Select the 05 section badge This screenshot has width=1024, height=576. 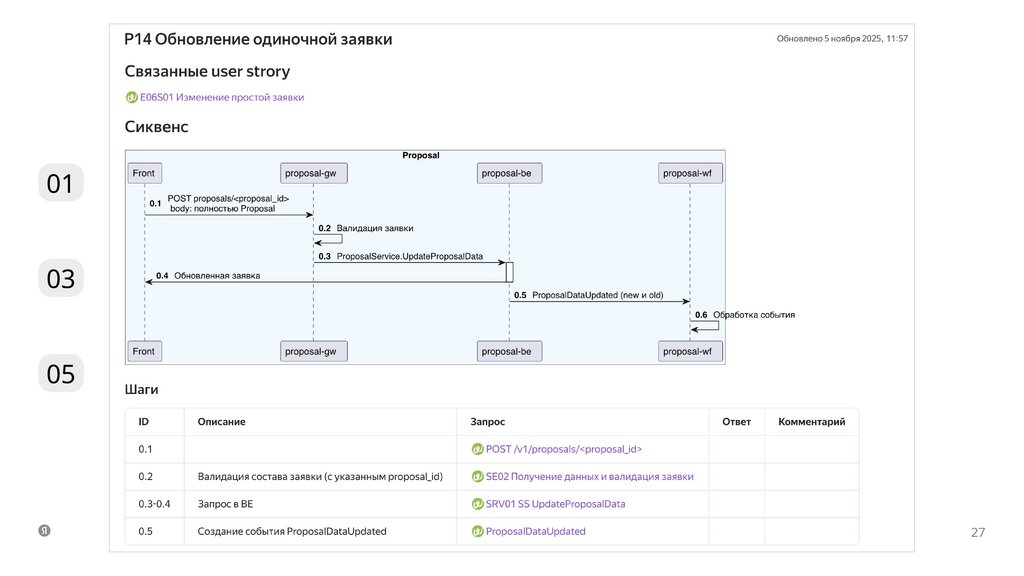(61, 374)
